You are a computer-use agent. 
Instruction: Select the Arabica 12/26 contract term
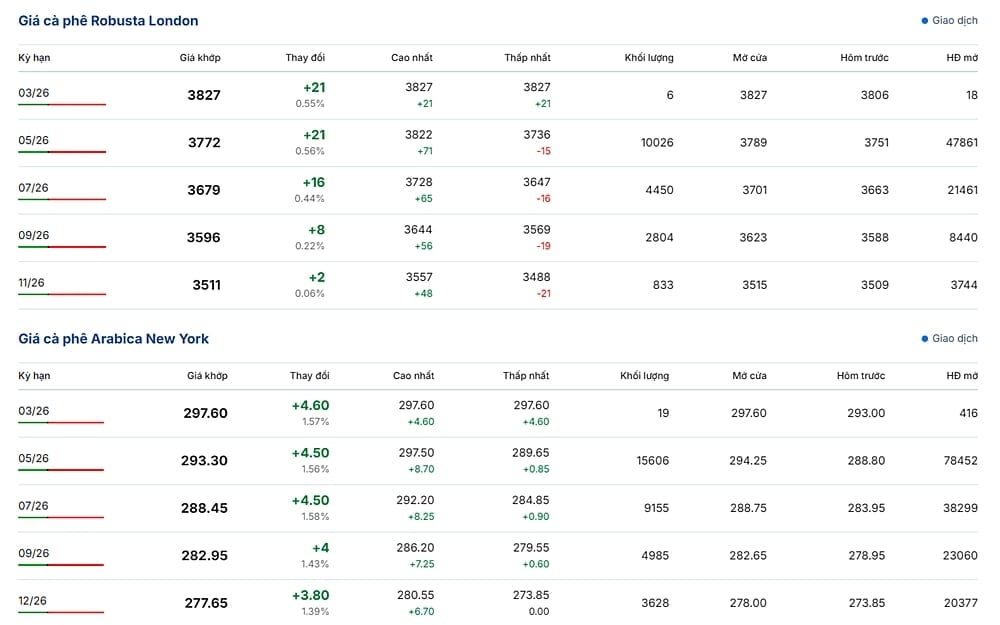[x=34, y=601]
